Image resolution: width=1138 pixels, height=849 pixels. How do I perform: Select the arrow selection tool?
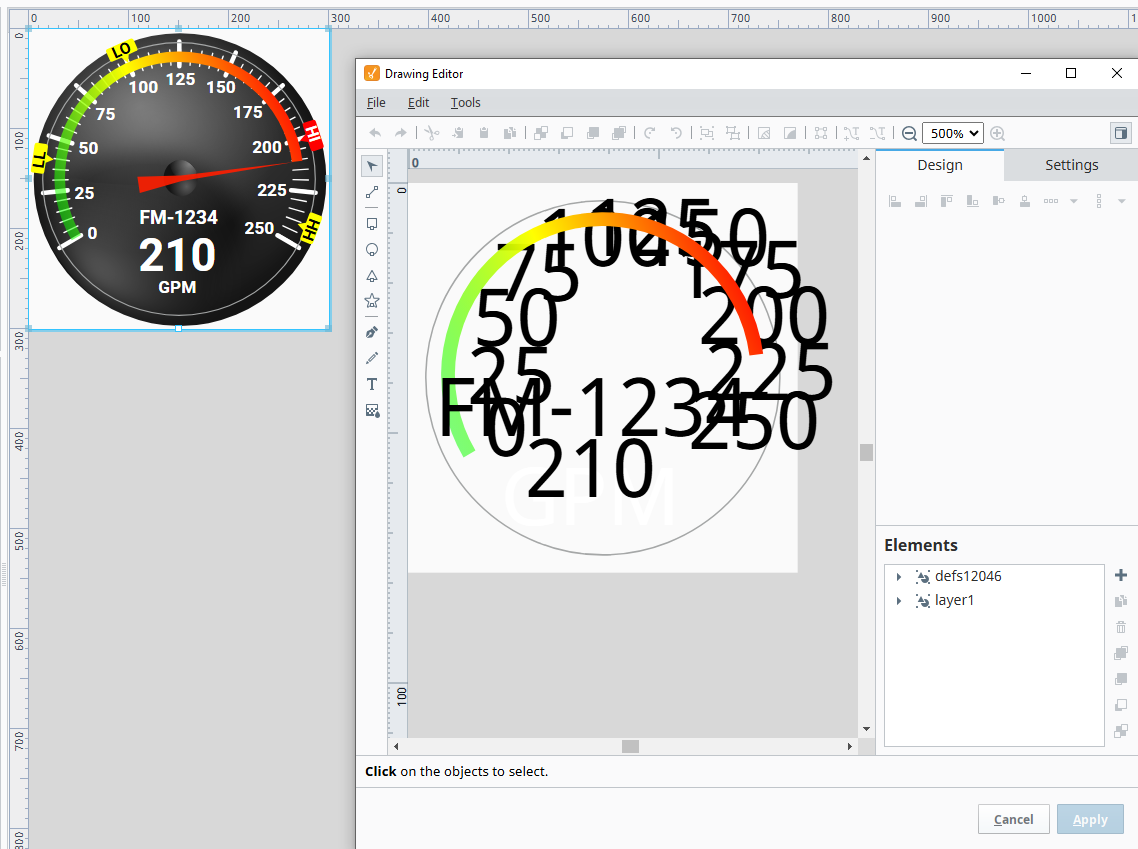pyautogui.click(x=372, y=166)
